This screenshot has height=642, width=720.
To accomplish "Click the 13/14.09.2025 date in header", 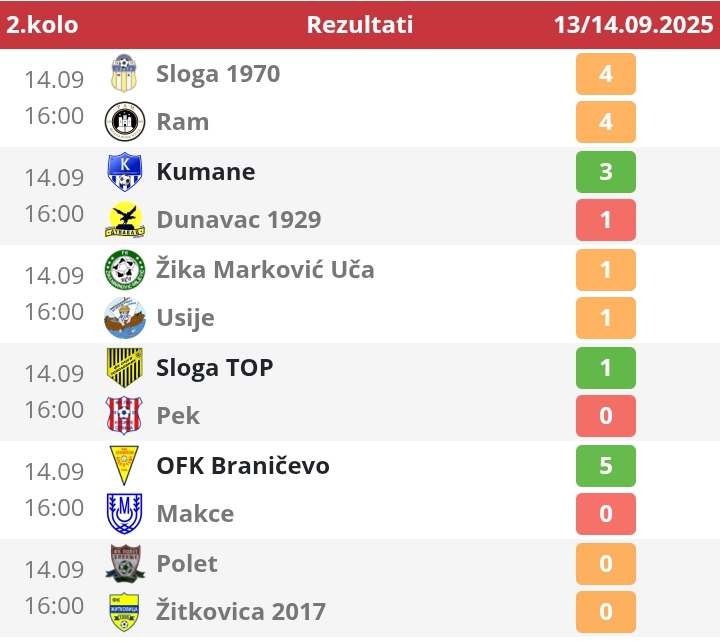I will [633, 25].
